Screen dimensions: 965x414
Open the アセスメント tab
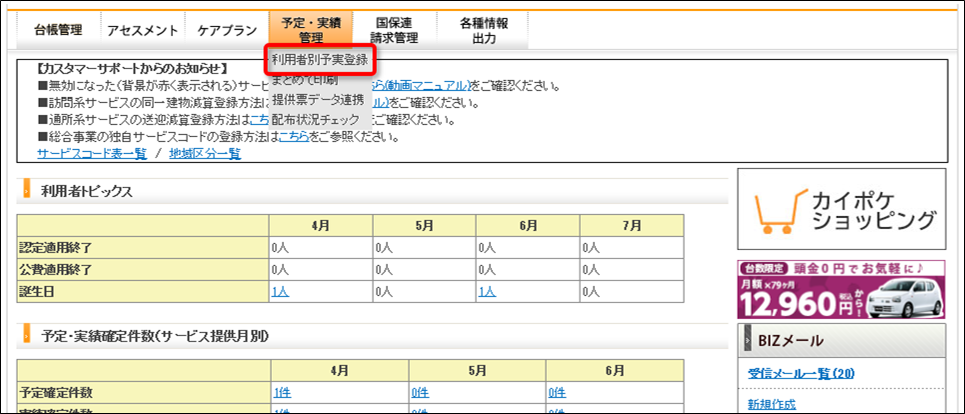pyautogui.click(x=142, y=30)
